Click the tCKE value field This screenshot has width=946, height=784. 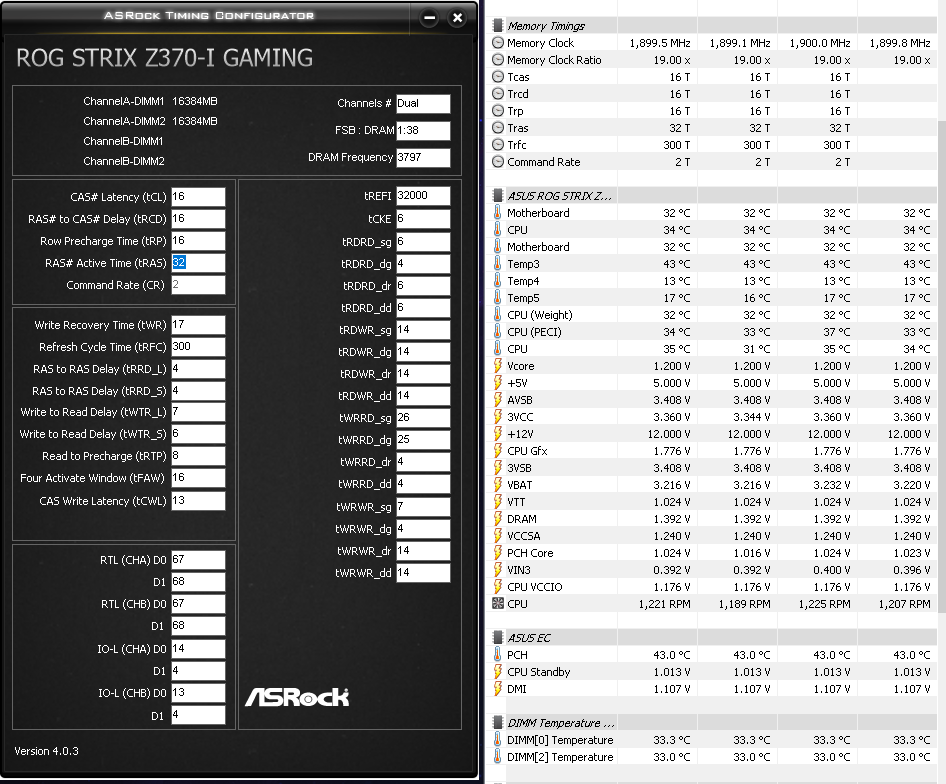click(423, 218)
